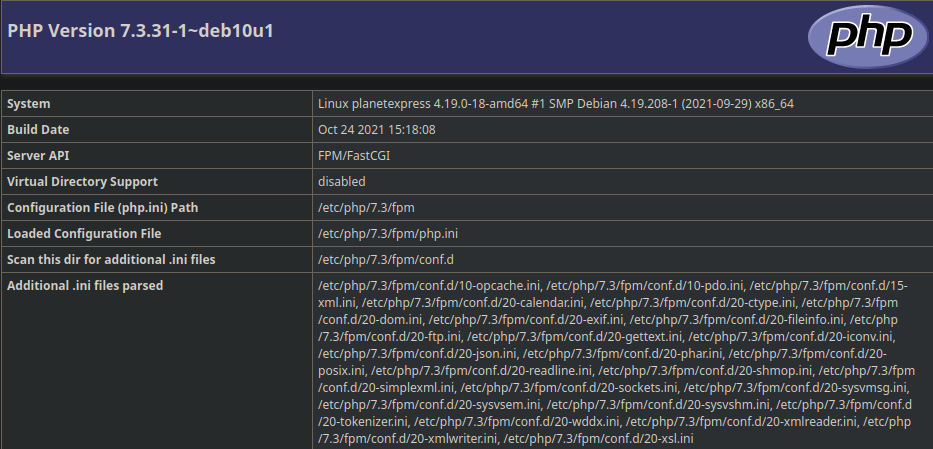Click the 20-xsl.ini path text
The image size is (933, 449).
(x=599, y=439)
